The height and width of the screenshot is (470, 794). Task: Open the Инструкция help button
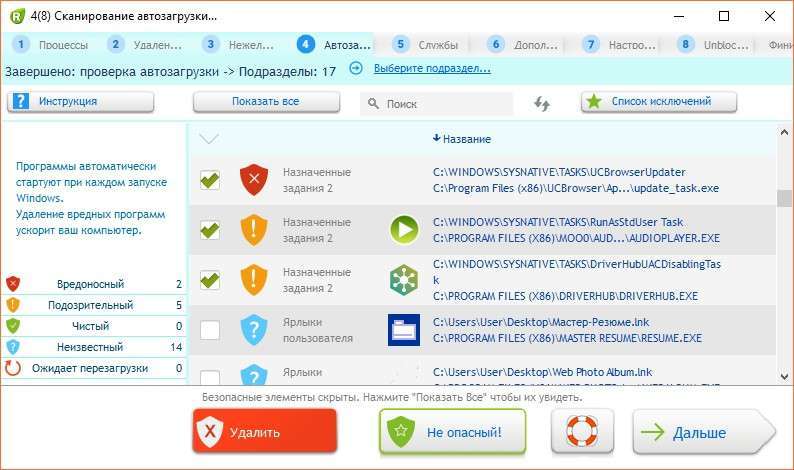[x=81, y=102]
